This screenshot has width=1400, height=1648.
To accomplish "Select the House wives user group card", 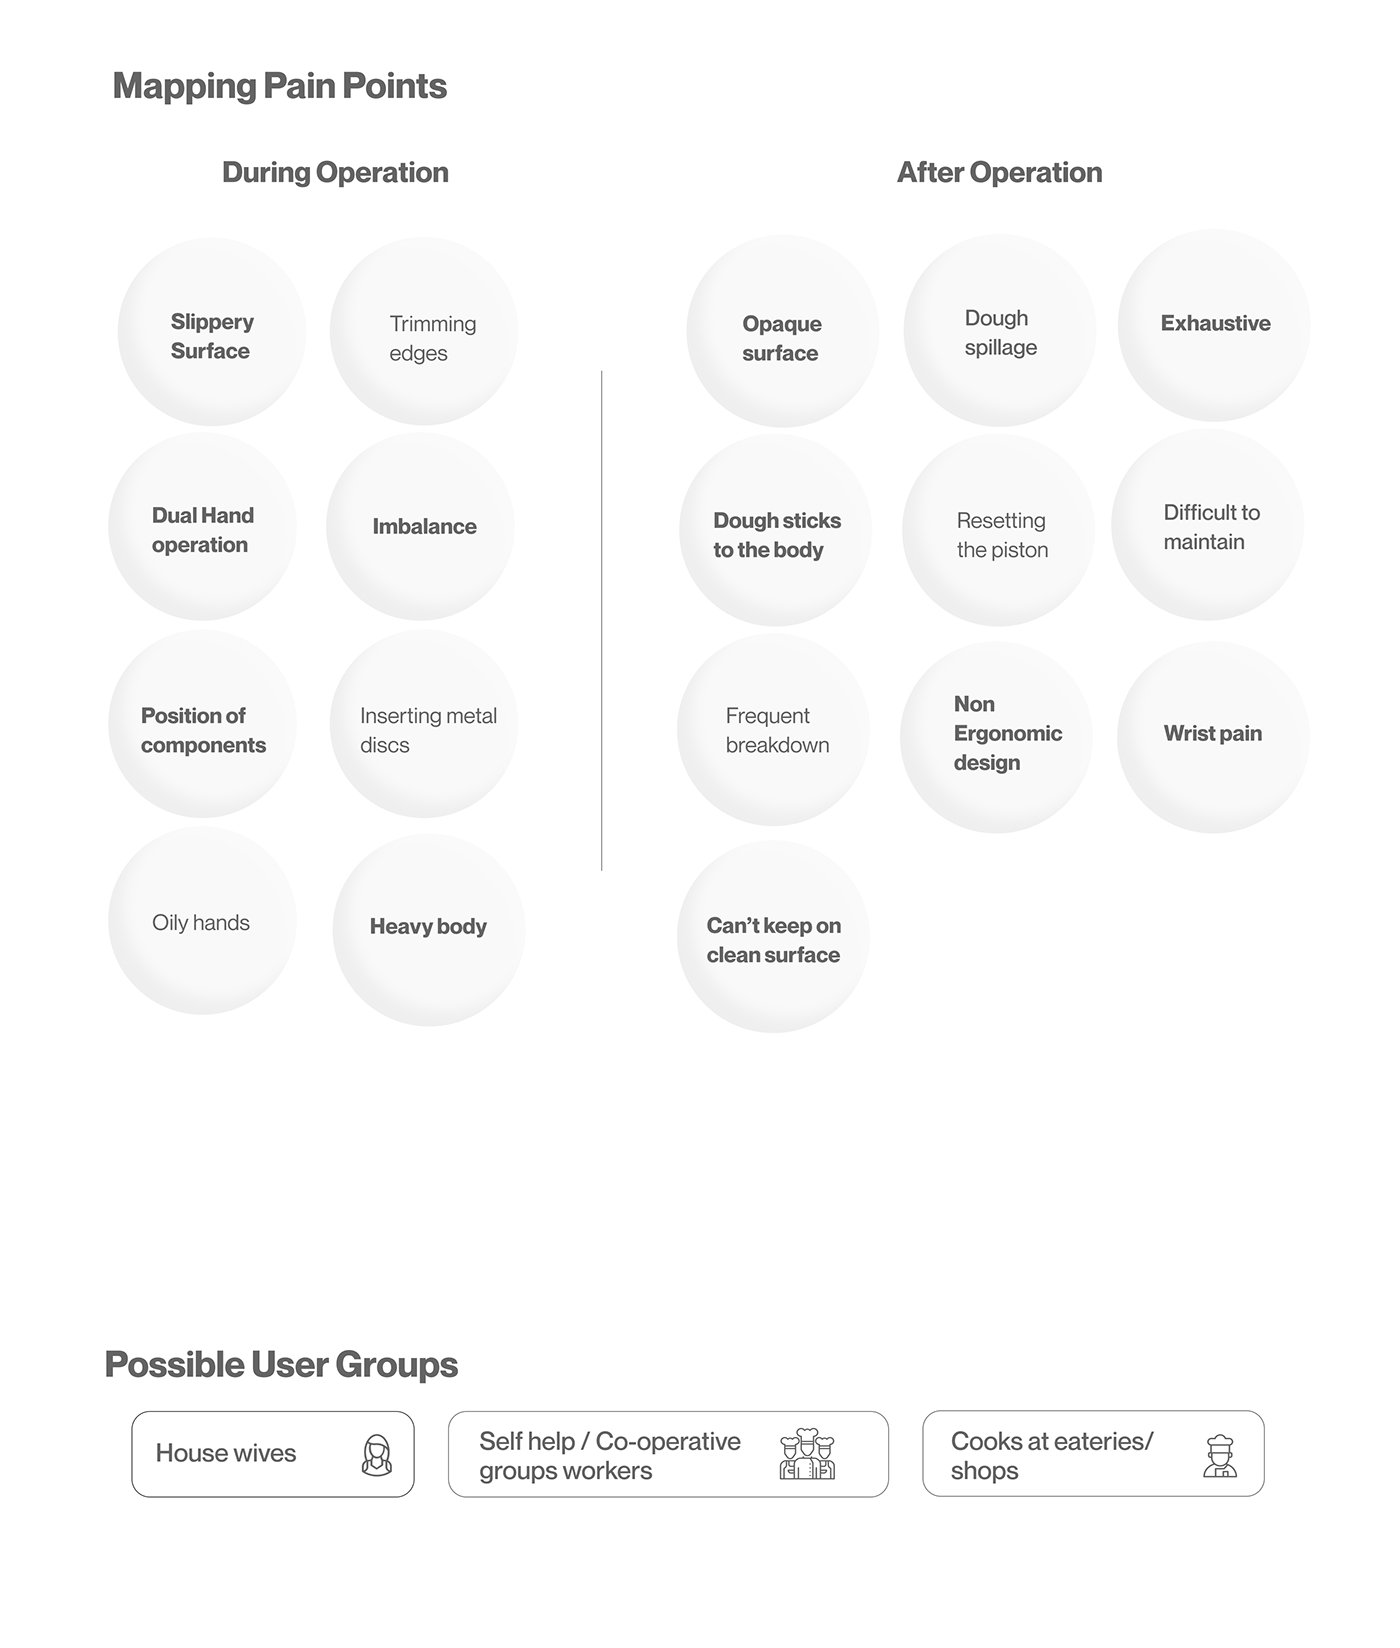I will [272, 1454].
